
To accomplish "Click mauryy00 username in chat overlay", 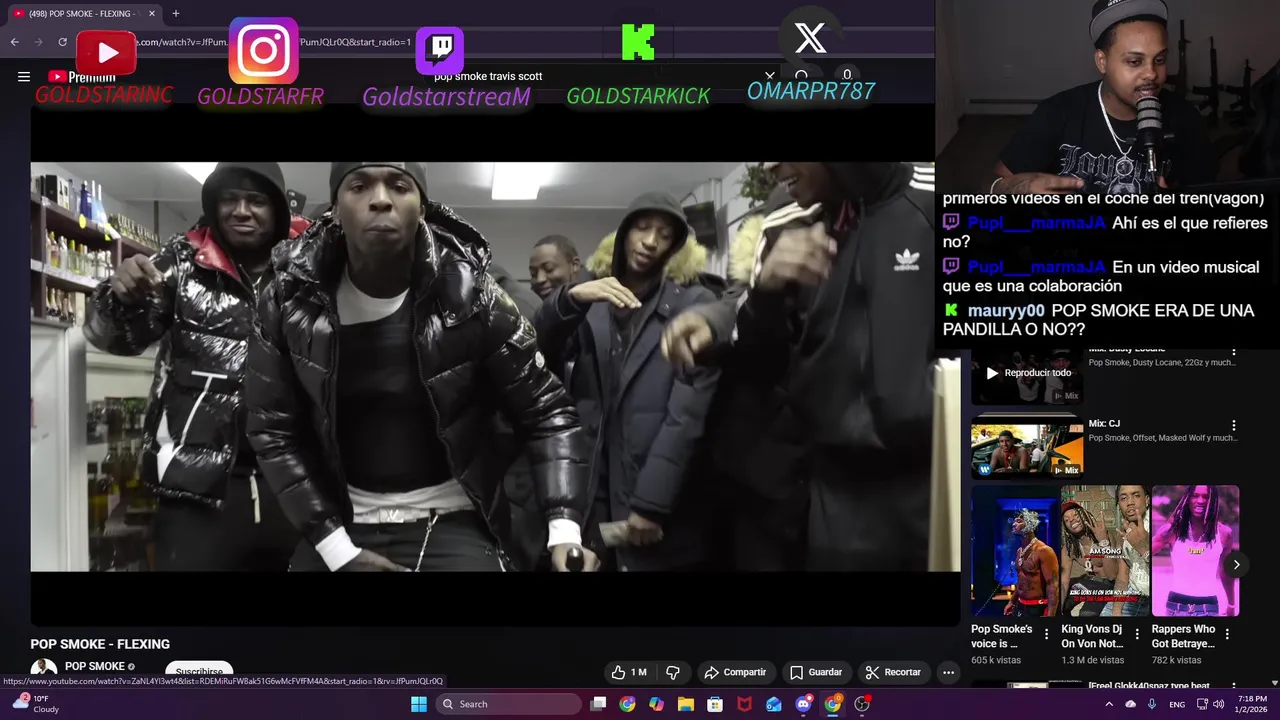I will tap(1006, 311).
